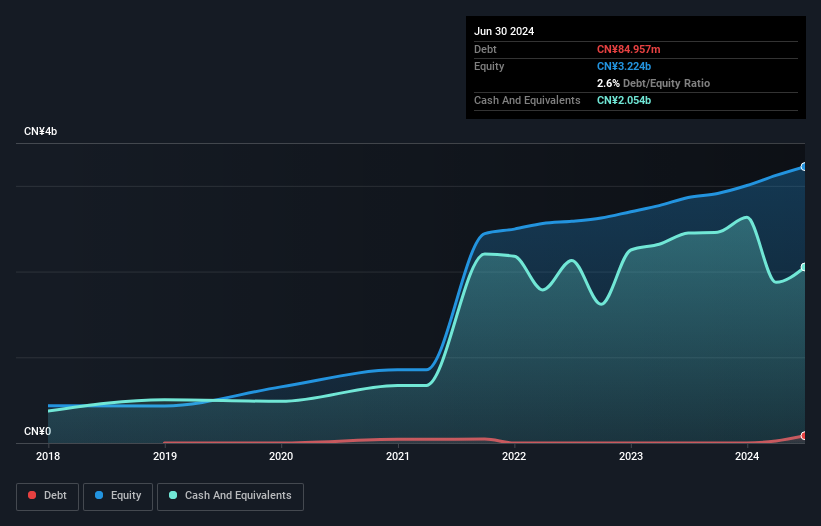The width and height of the screenshot is (821, 526).
Task: Toggle the Debt series legend button
Action: point(48,496)
